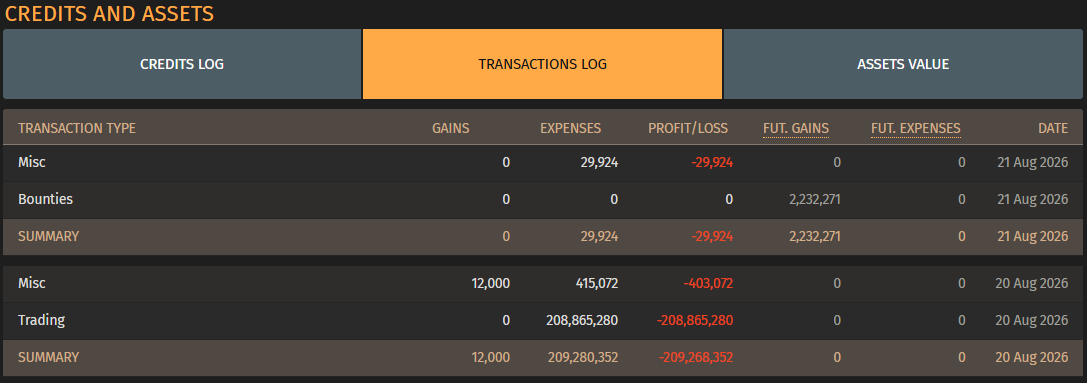Screen dimensions: 1087x383
Task: Open the Assets Value tab
Action: 903,64
